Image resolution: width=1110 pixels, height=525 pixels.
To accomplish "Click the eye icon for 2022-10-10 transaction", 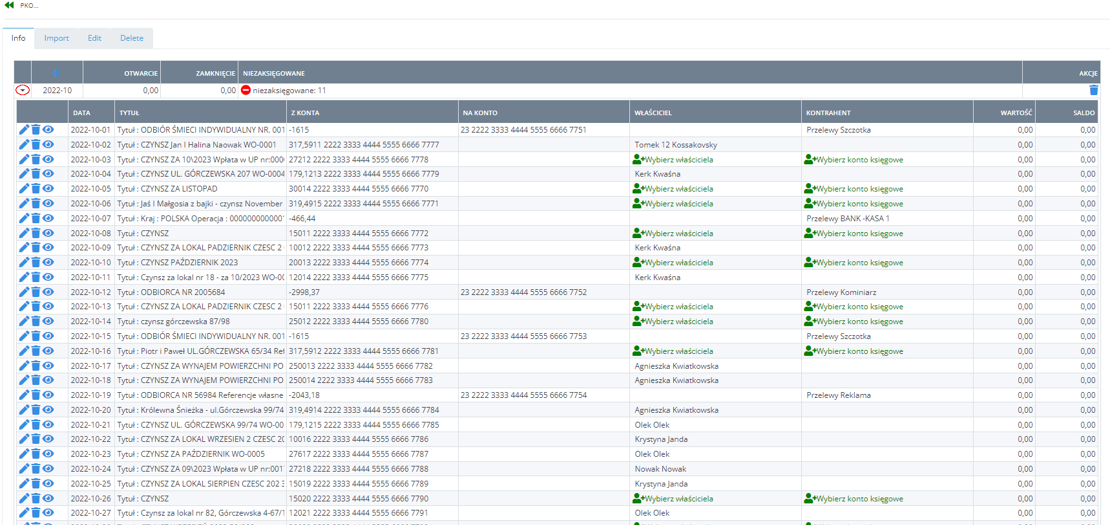I will click(x=48, y=262).
